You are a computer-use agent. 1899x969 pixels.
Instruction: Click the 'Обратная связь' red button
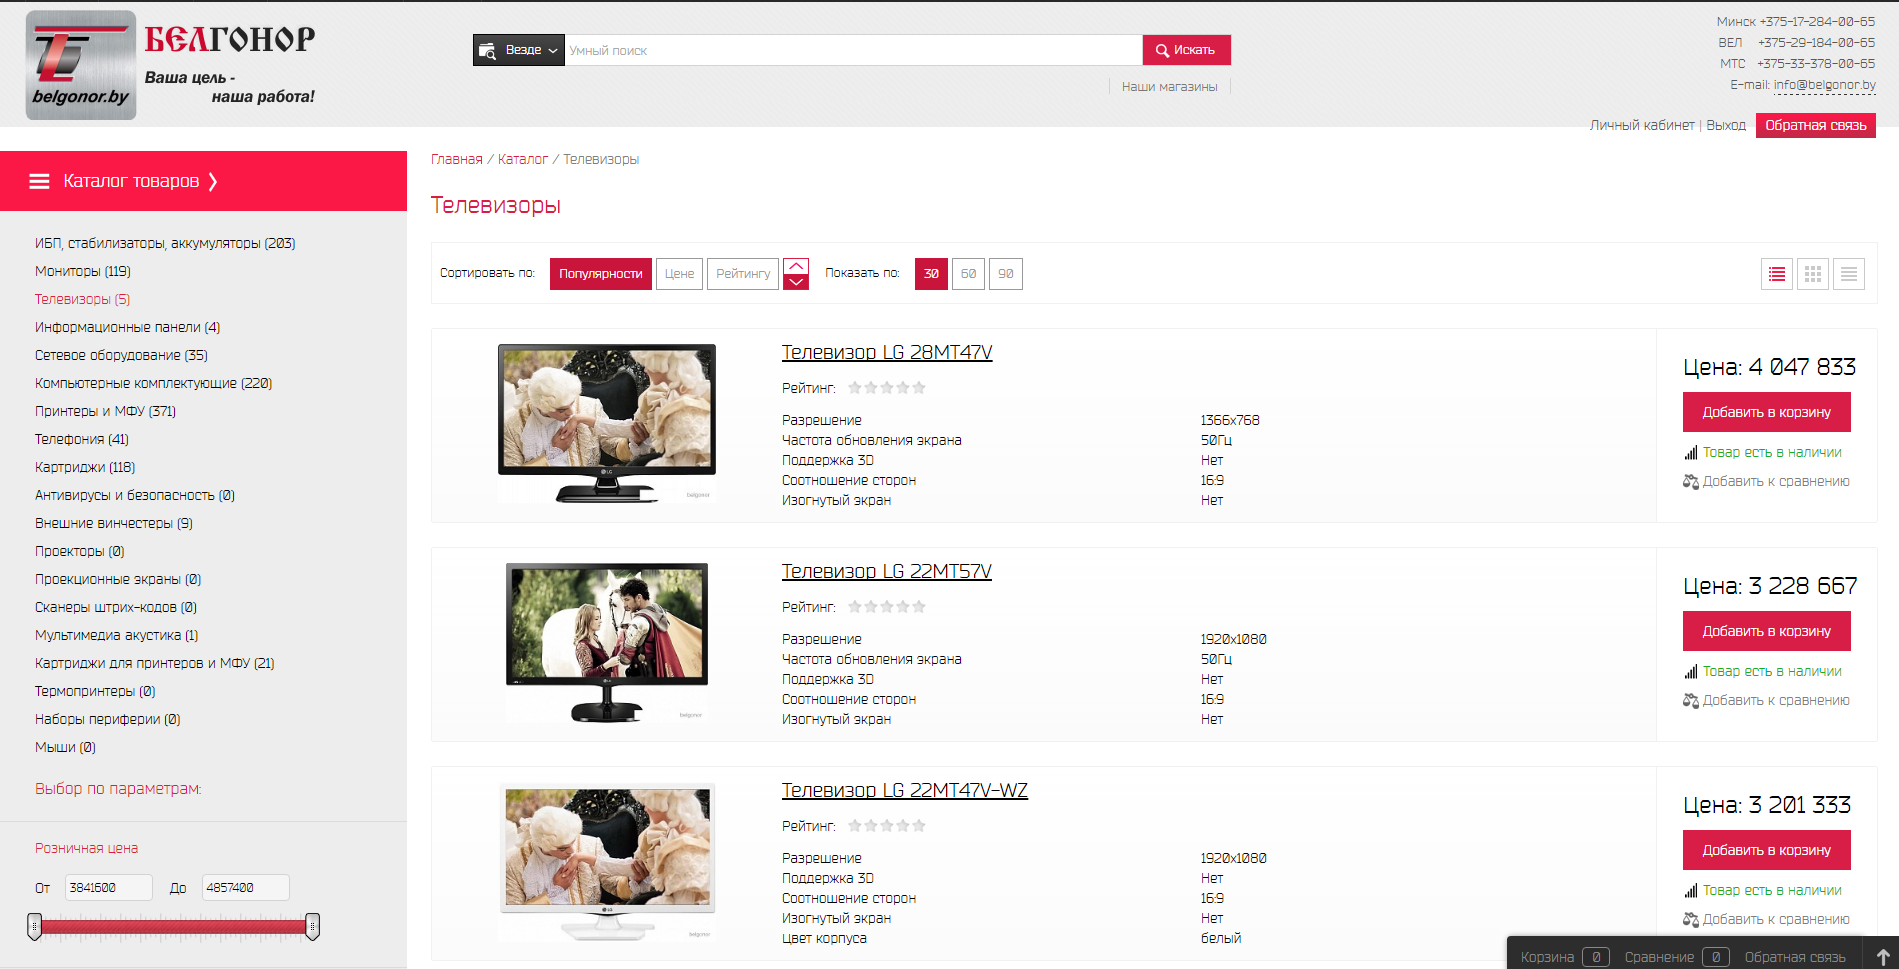point(1816,125)
